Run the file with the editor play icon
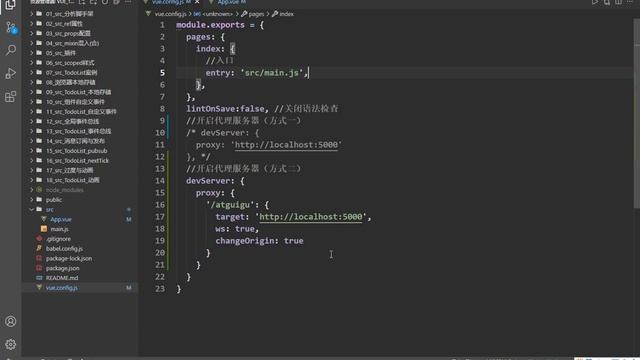 595,2
